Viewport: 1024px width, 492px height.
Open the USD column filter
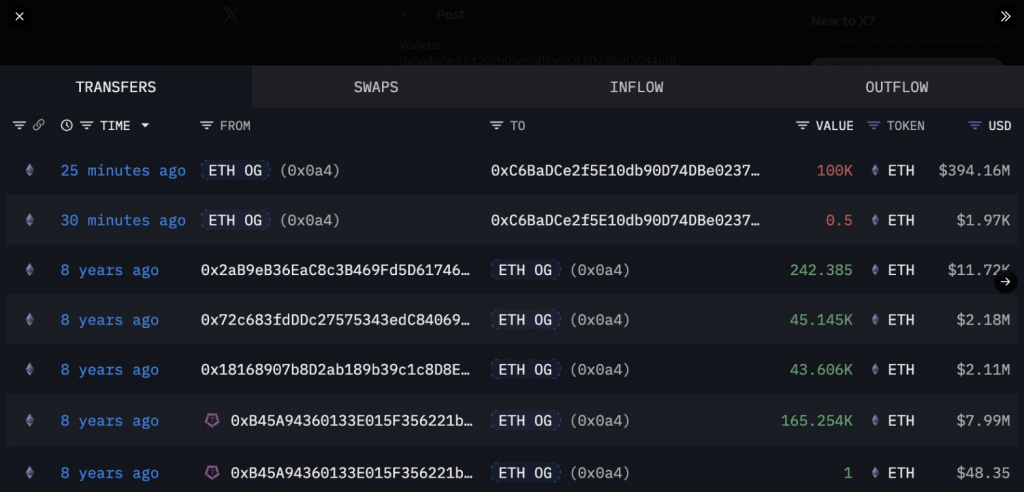pyautogui.click(x=975, y=126)
